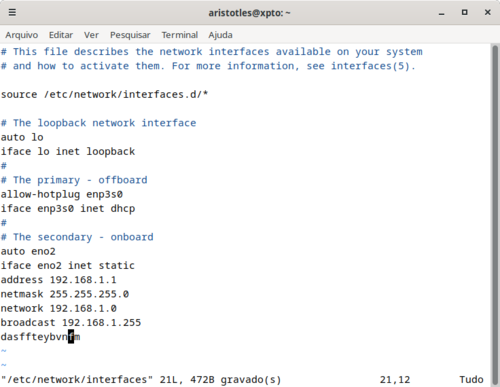Open the Terminal menu
The image size is (500, 387).
point(180,35)
